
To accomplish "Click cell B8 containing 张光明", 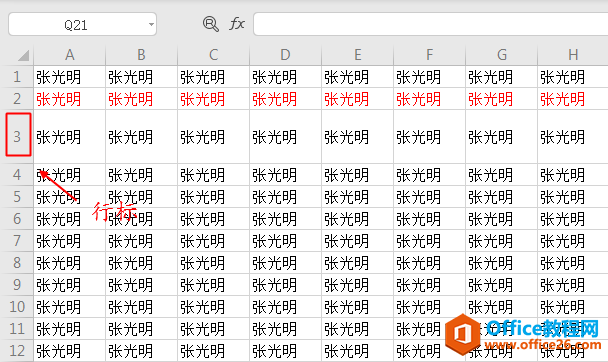I will (x=142, y=263).
